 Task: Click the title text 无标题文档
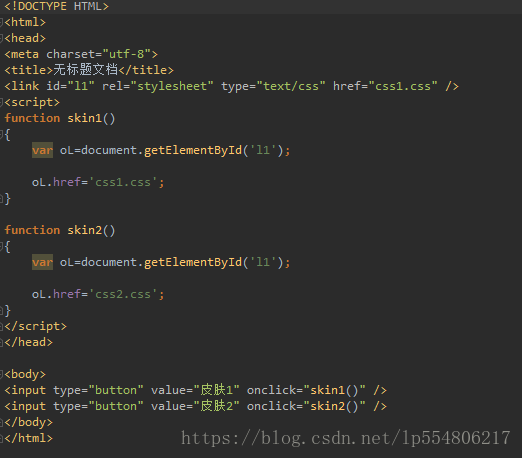pyautogui.click(x=85, y=70)
